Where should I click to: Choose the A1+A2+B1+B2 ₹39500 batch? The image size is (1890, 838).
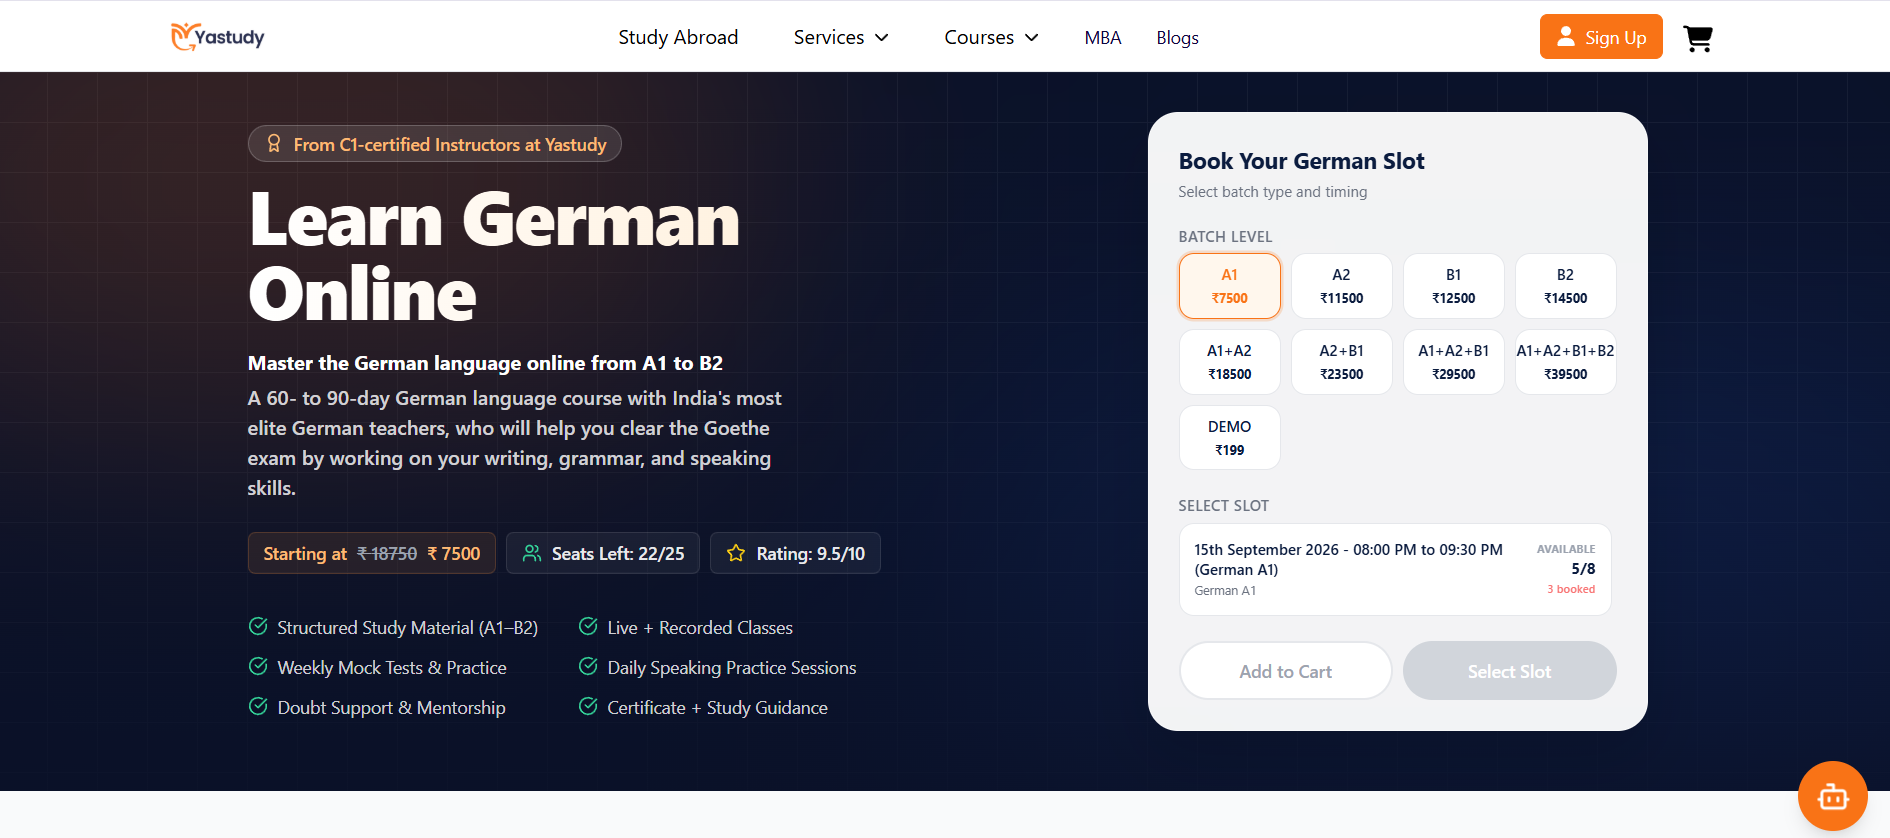(1566, 362)
